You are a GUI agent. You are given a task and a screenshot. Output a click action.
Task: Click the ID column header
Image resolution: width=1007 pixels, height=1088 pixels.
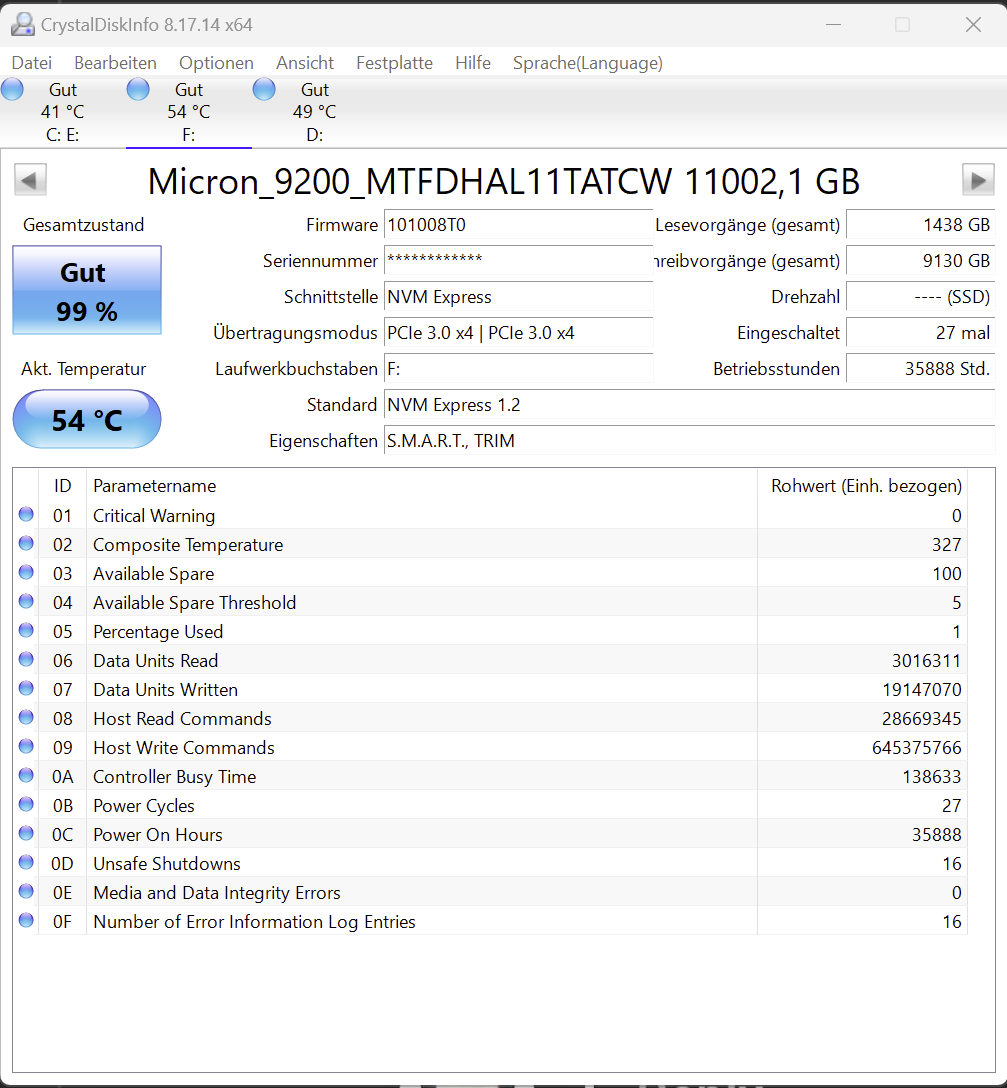point(62,486)
